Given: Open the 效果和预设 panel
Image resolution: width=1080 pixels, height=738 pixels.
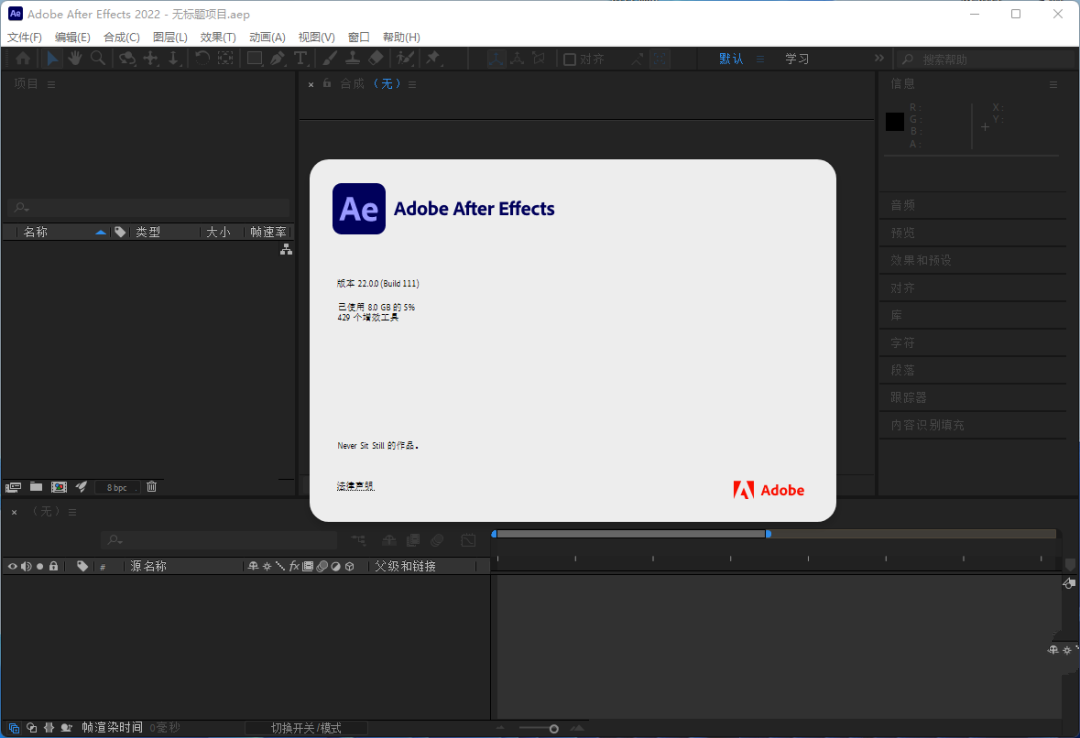Looking at the screenshot, I should [x=920, y=260].
